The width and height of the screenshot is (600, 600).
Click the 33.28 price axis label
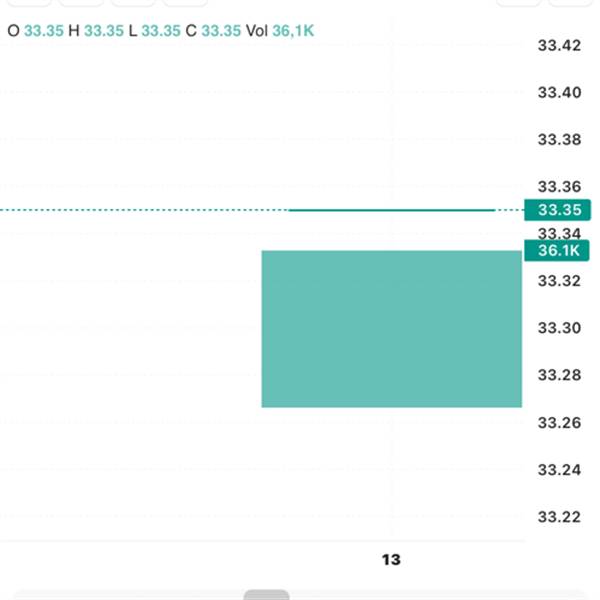click(x=559, y=375)
